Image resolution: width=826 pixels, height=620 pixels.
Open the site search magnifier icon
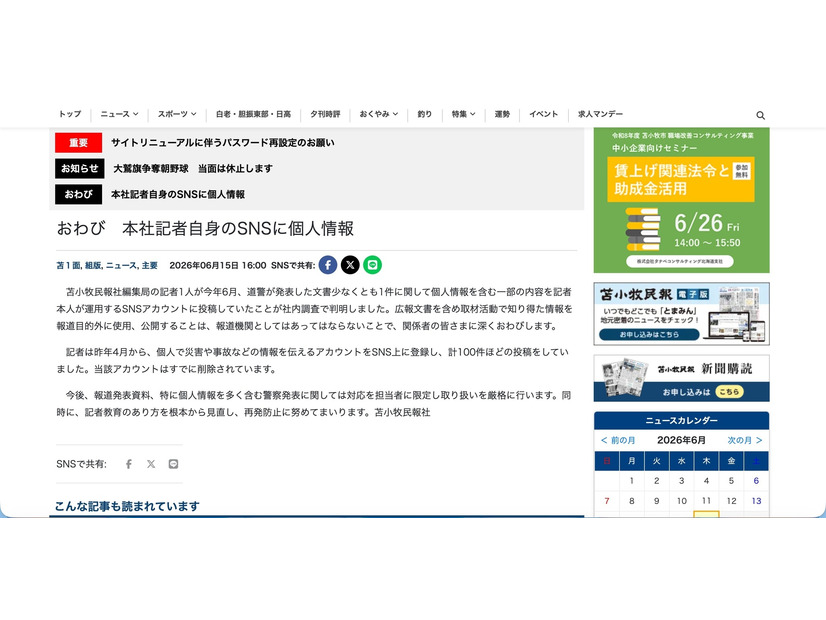pyautogui.click(x=760, y=115)
